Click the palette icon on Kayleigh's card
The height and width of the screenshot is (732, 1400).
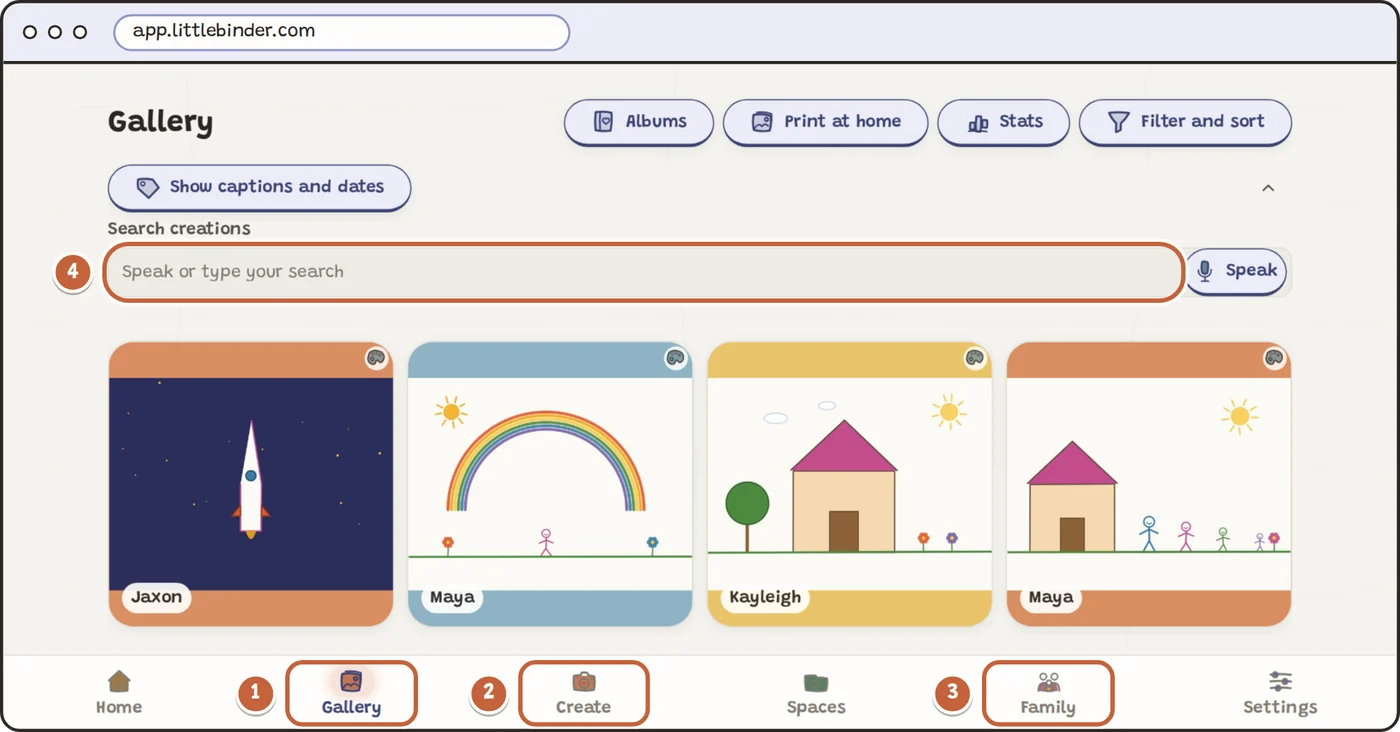click(x=975, y=358)
